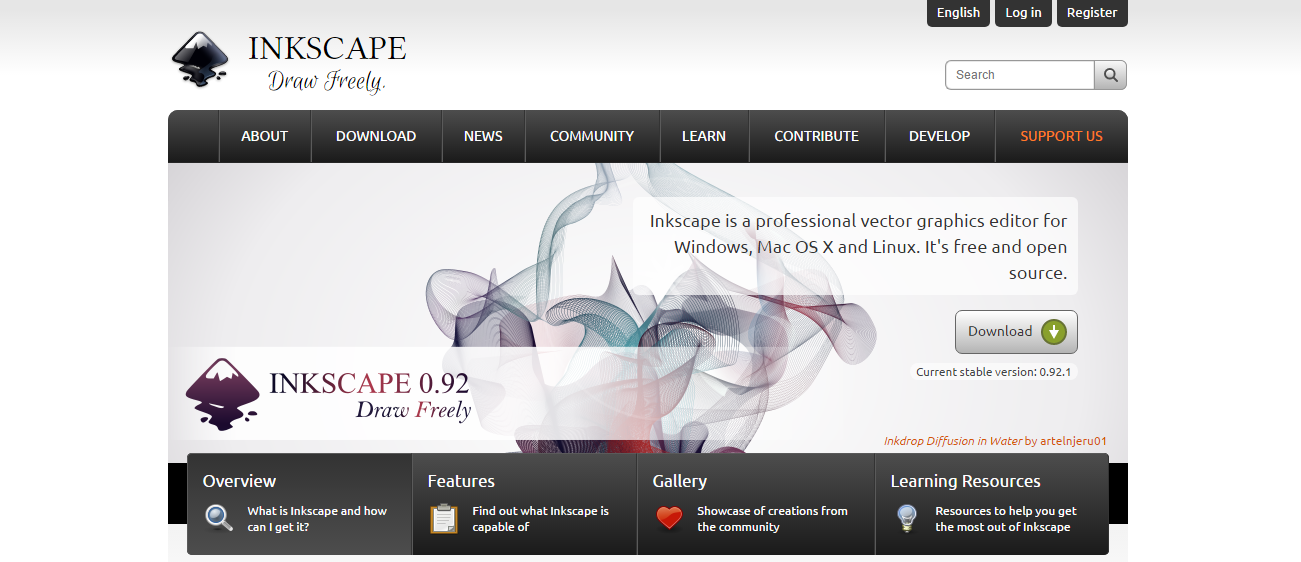Click 'Resources to help you get the most out of Inkscape'

[x=1006, y=519]
